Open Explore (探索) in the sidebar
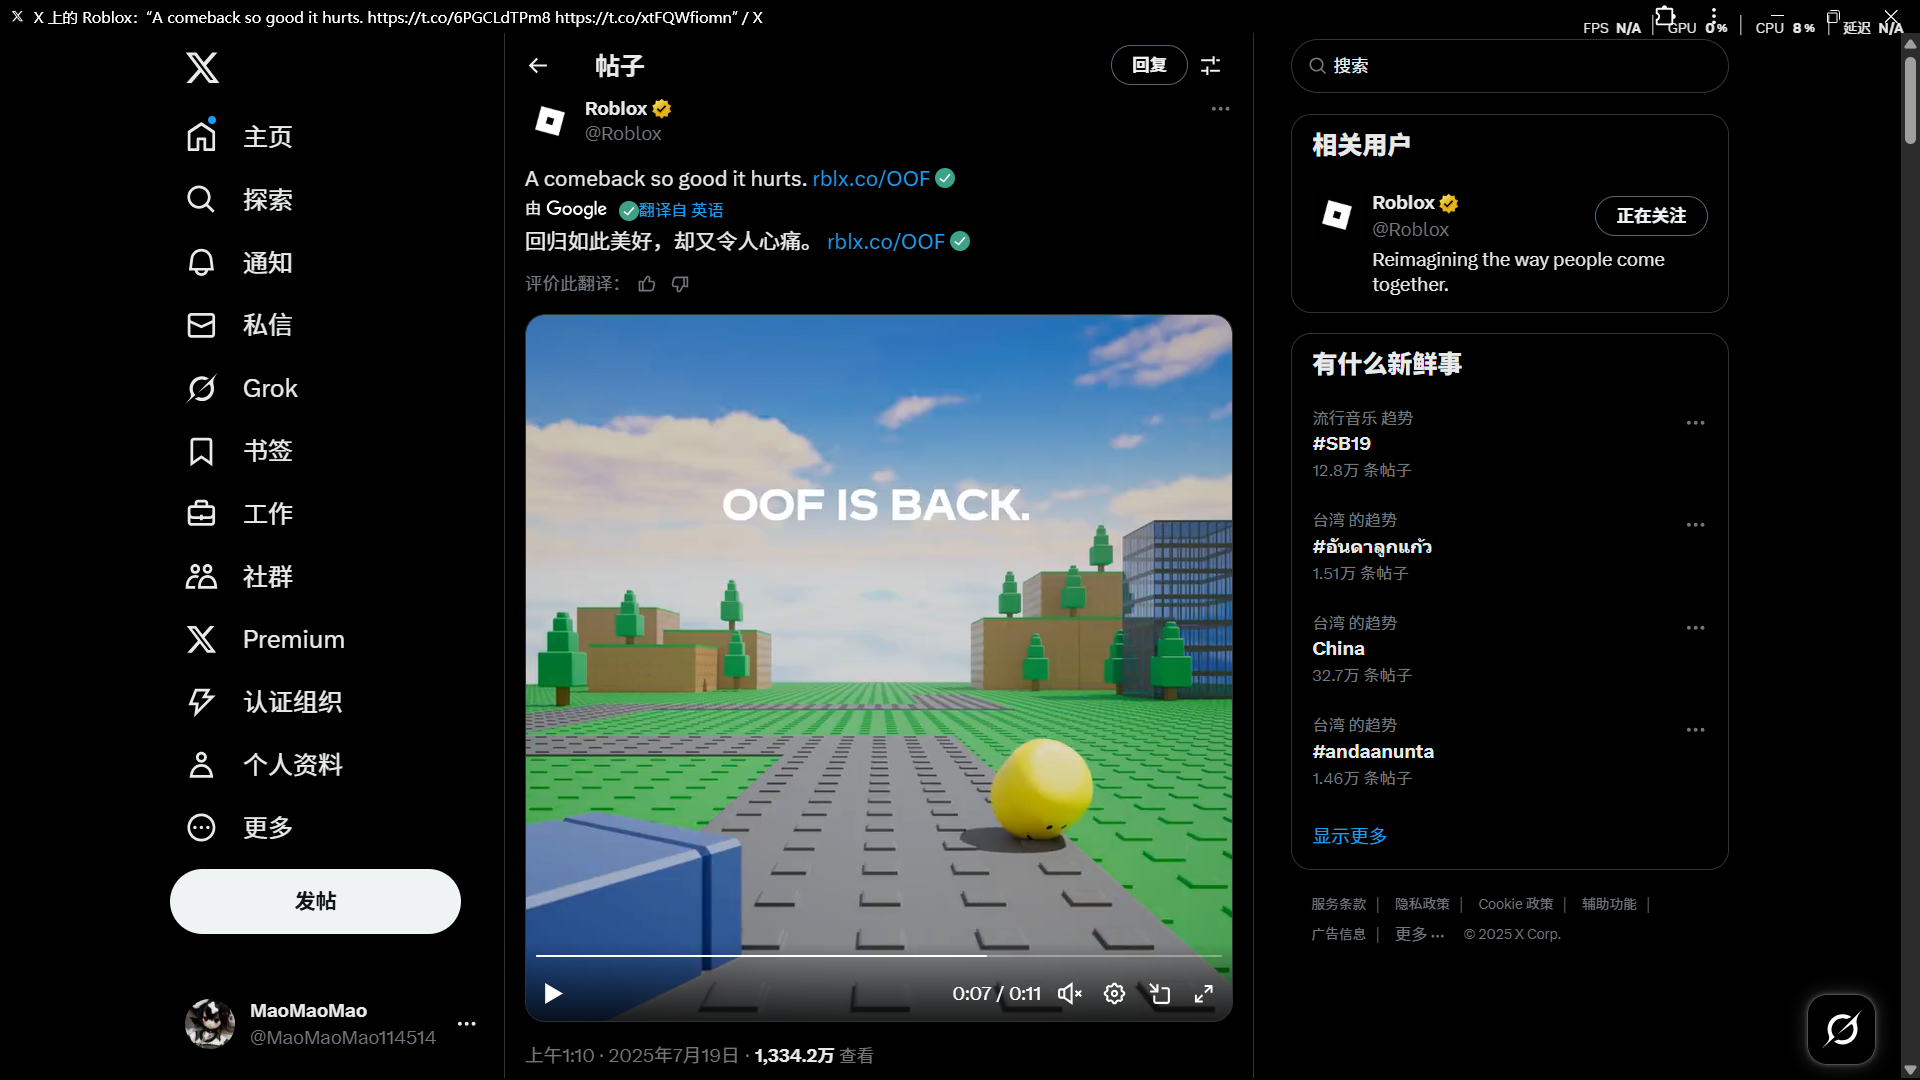This screenshot has height=1080, width=1920. pos(240,199)
